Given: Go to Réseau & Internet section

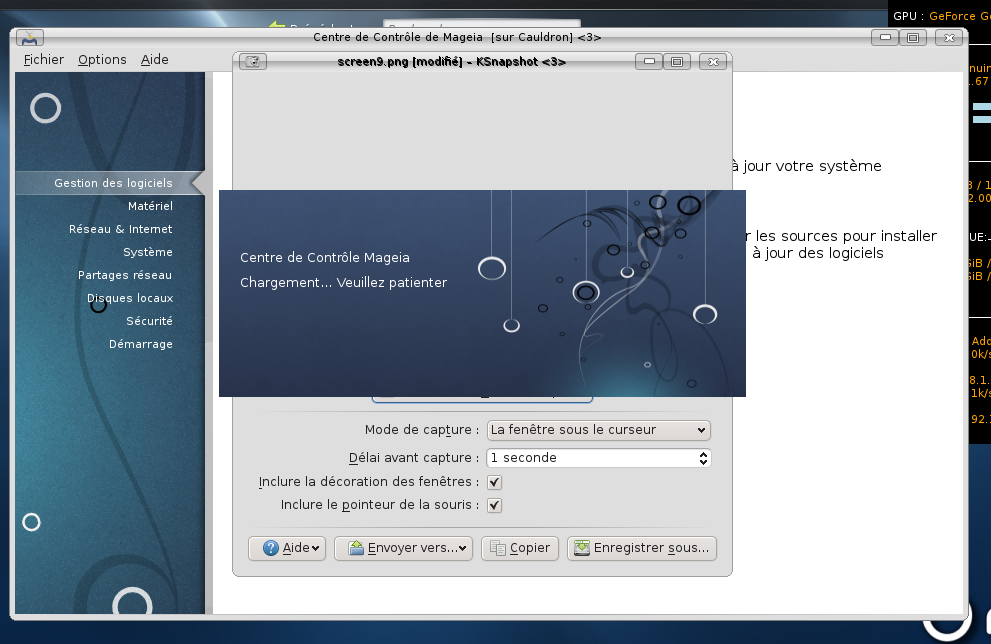Looking at the screenshot, I should click(121, 229).
